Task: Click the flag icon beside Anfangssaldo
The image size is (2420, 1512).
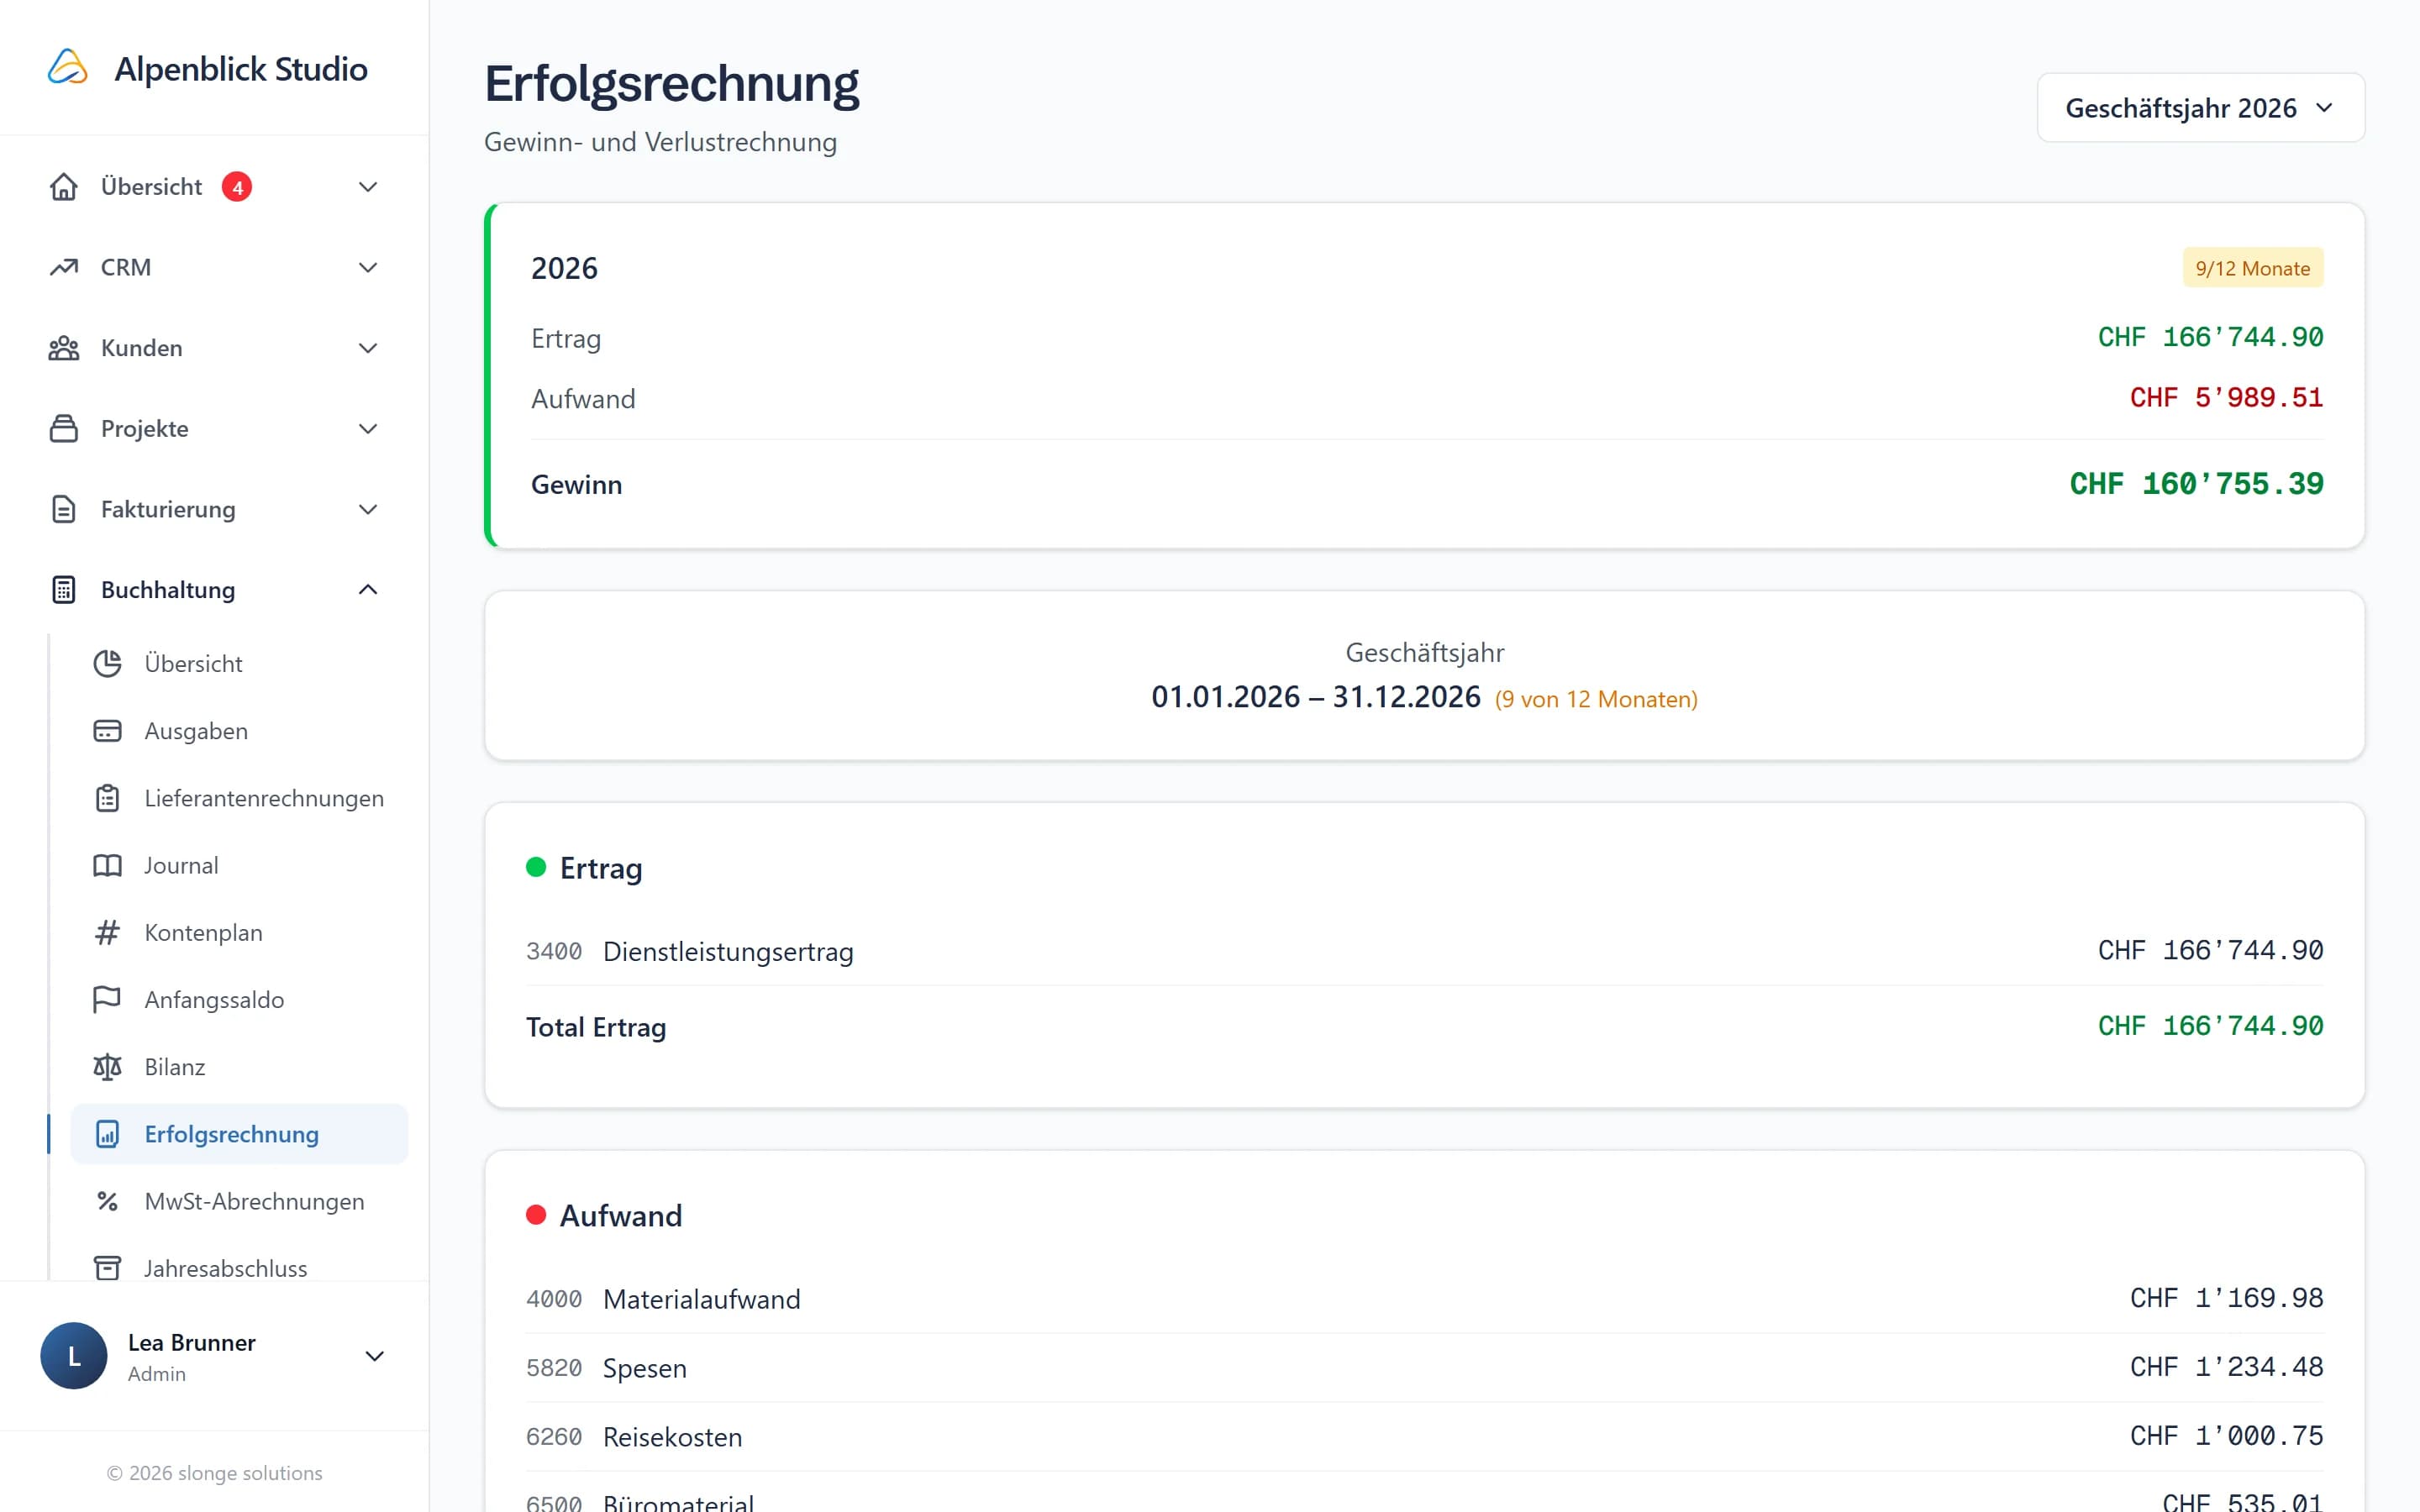Action: tap(107, 1000)
